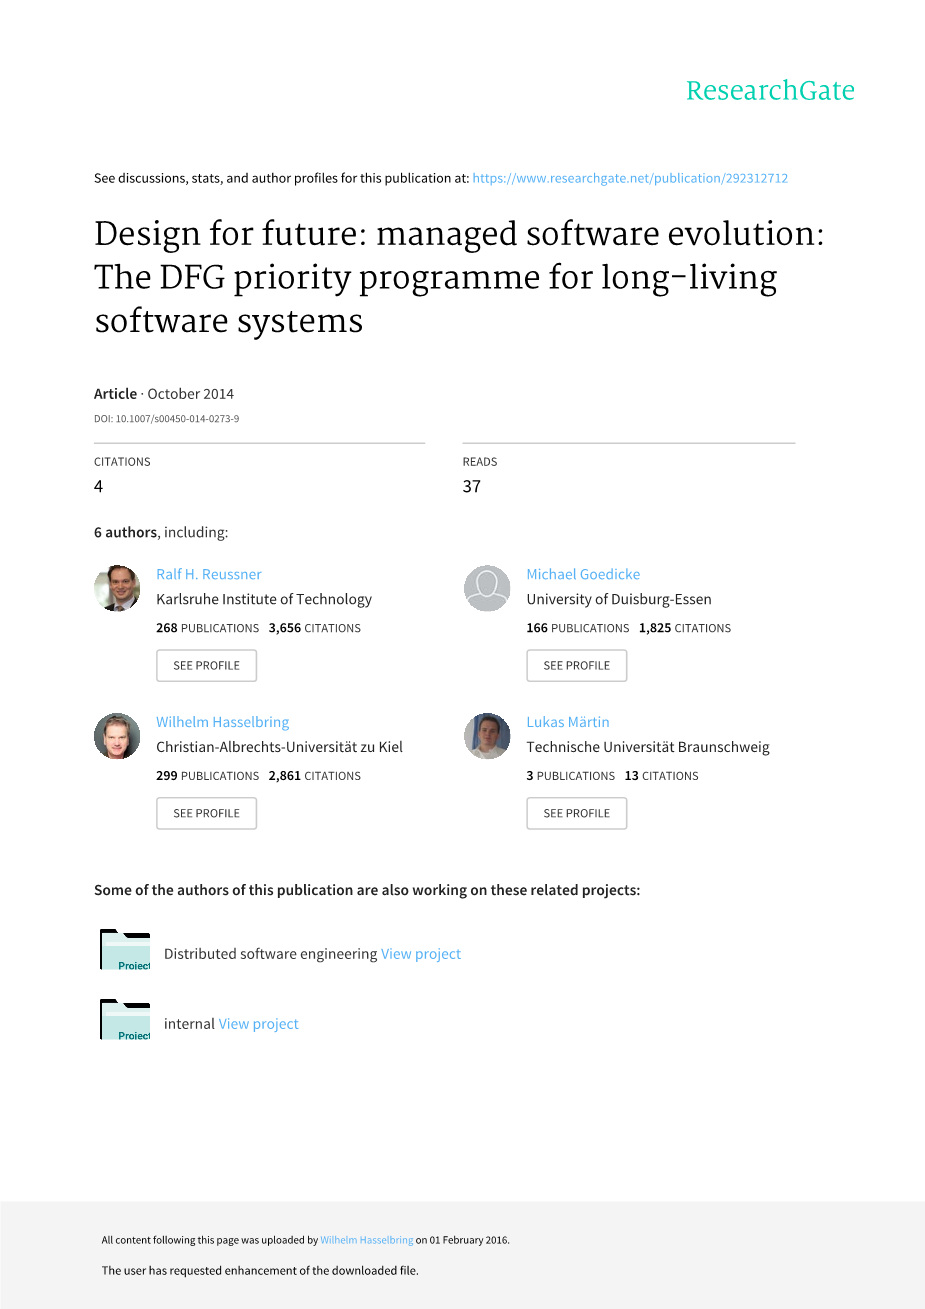Open Ralf H. Reussner's name link
Screen dimensions: 925x1309
[x=209, y=575]
